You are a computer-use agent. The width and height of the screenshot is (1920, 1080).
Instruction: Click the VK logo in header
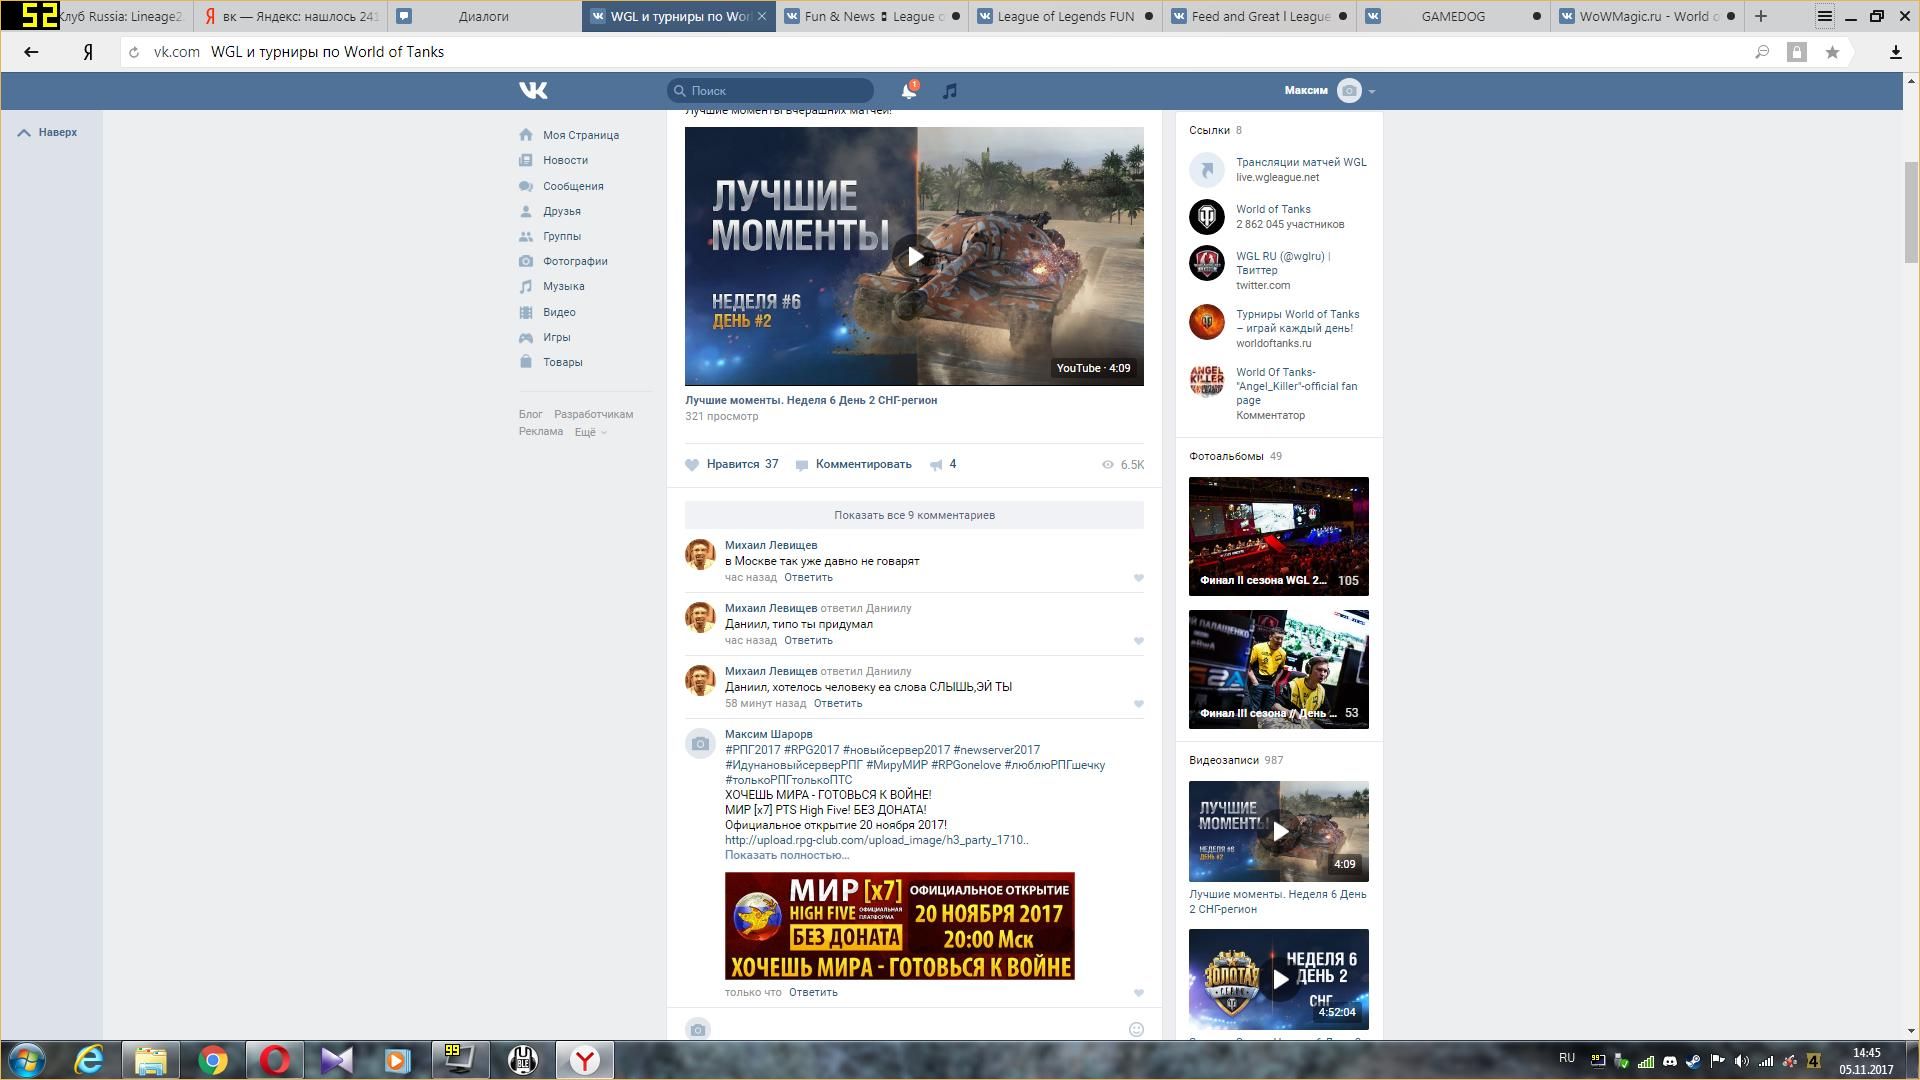533,91
